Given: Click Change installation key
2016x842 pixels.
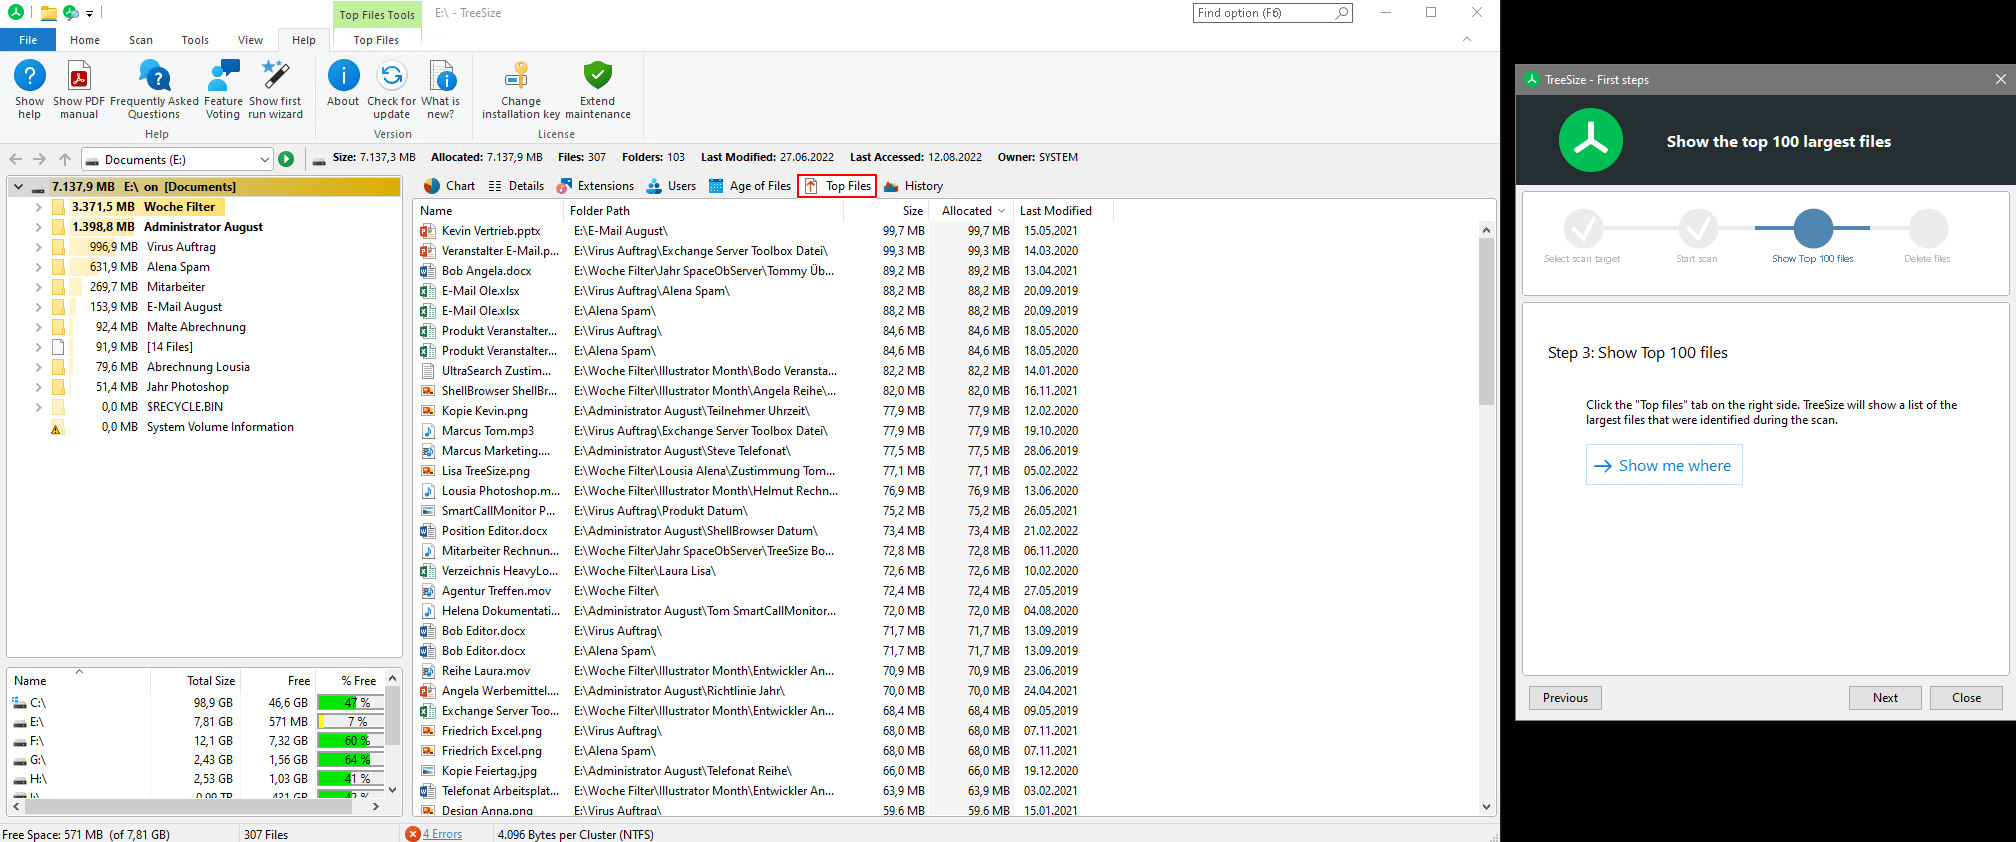Looking at the screenshot, I should pos(520,77).
